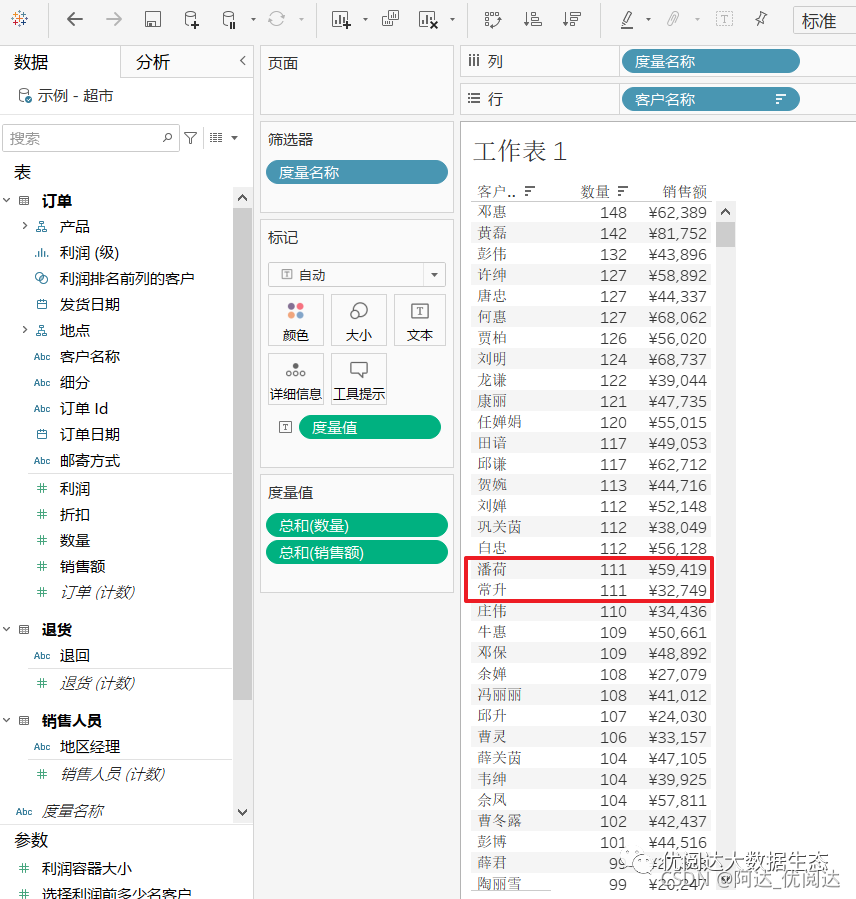Click the table vertical scrollbar thumb

tap(725, 234)
